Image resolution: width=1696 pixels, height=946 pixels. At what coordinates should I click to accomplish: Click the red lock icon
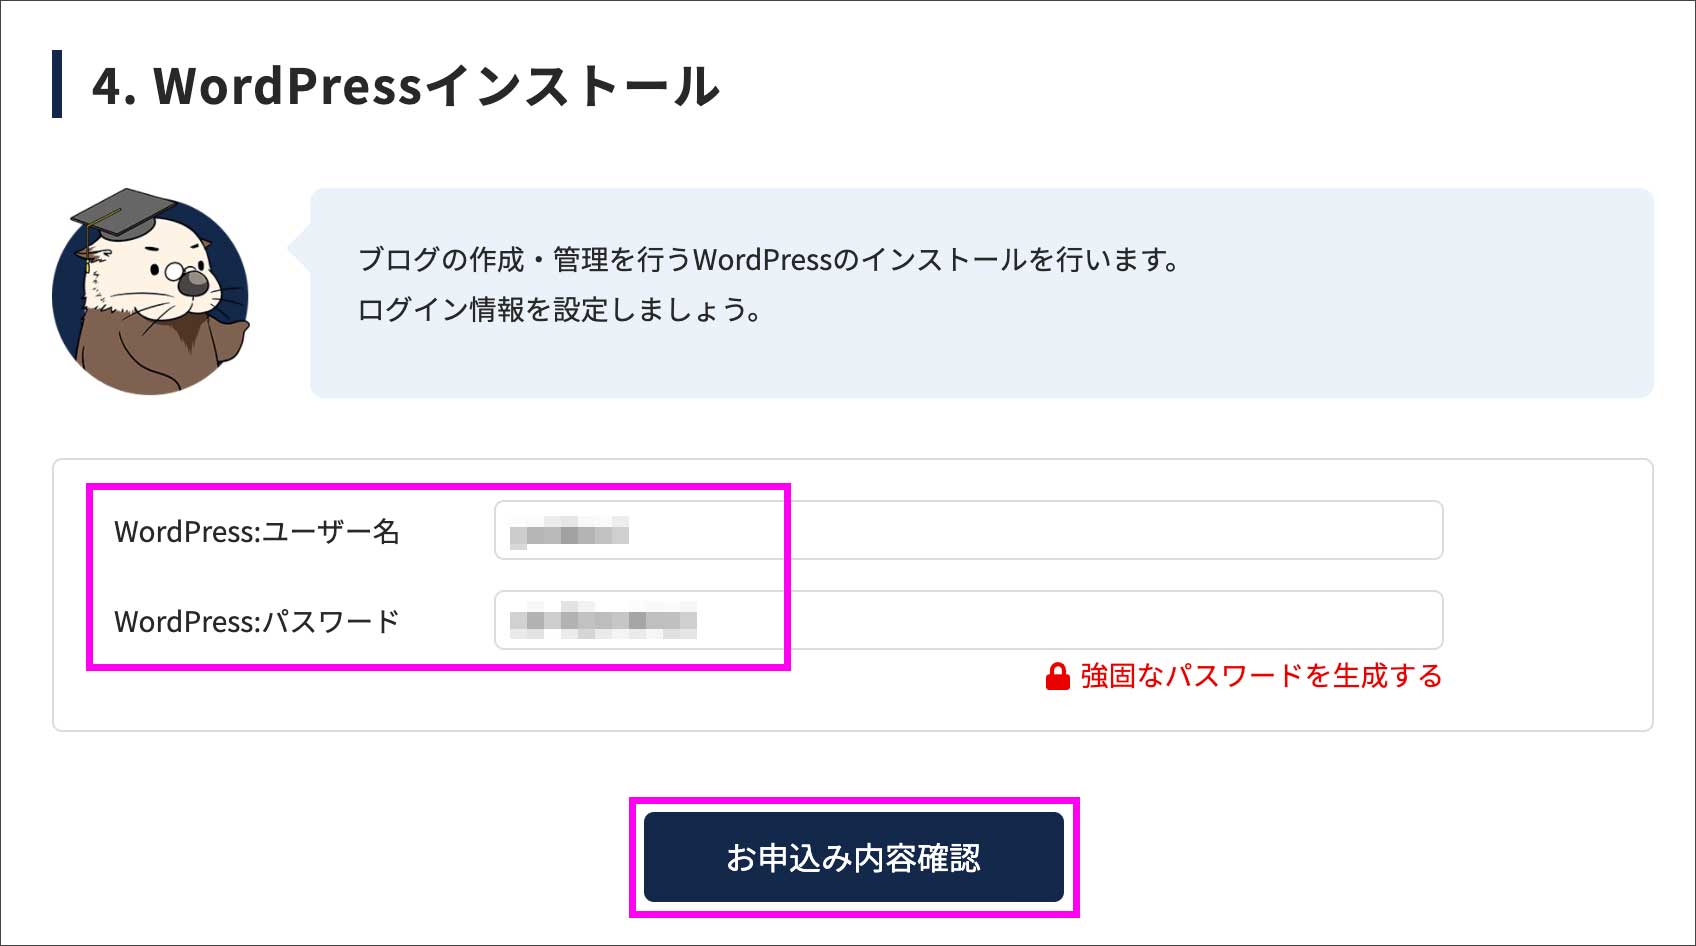coord(1057,677)
